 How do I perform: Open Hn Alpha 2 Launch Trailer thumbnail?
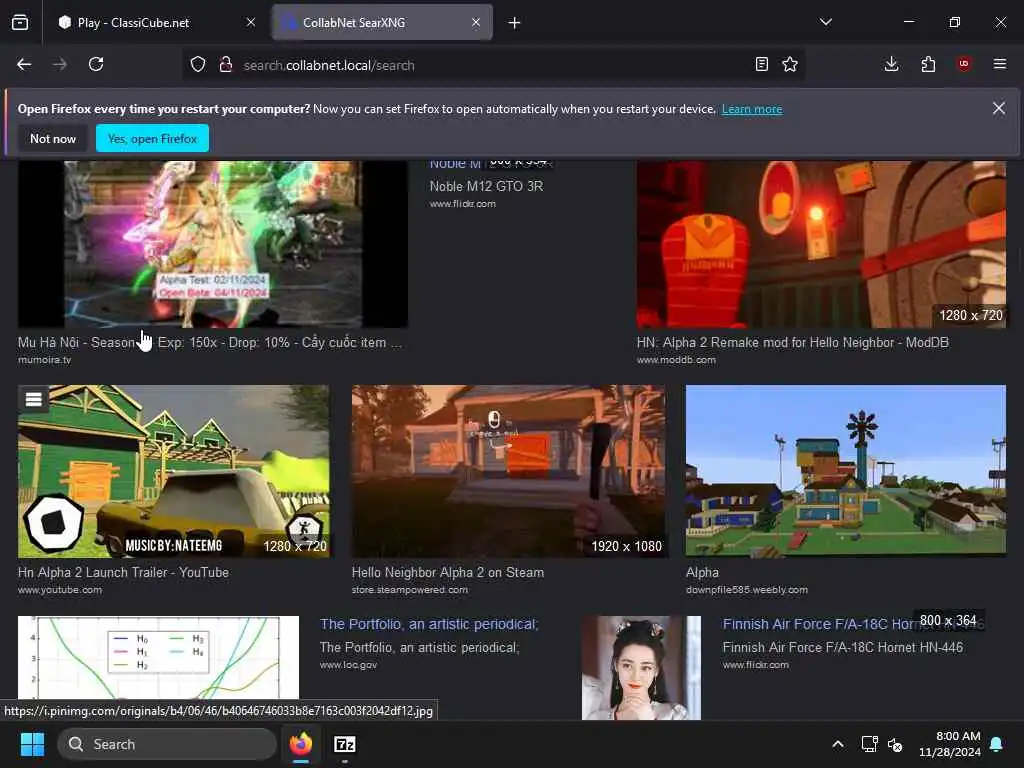(174, 471)
